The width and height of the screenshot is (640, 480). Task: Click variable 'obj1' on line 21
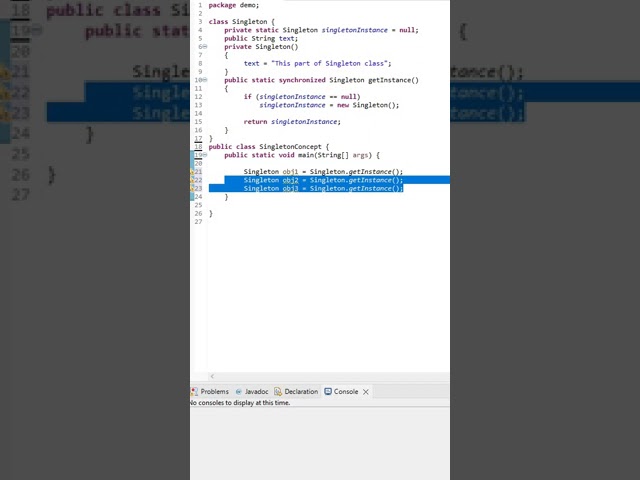[290, 172]
